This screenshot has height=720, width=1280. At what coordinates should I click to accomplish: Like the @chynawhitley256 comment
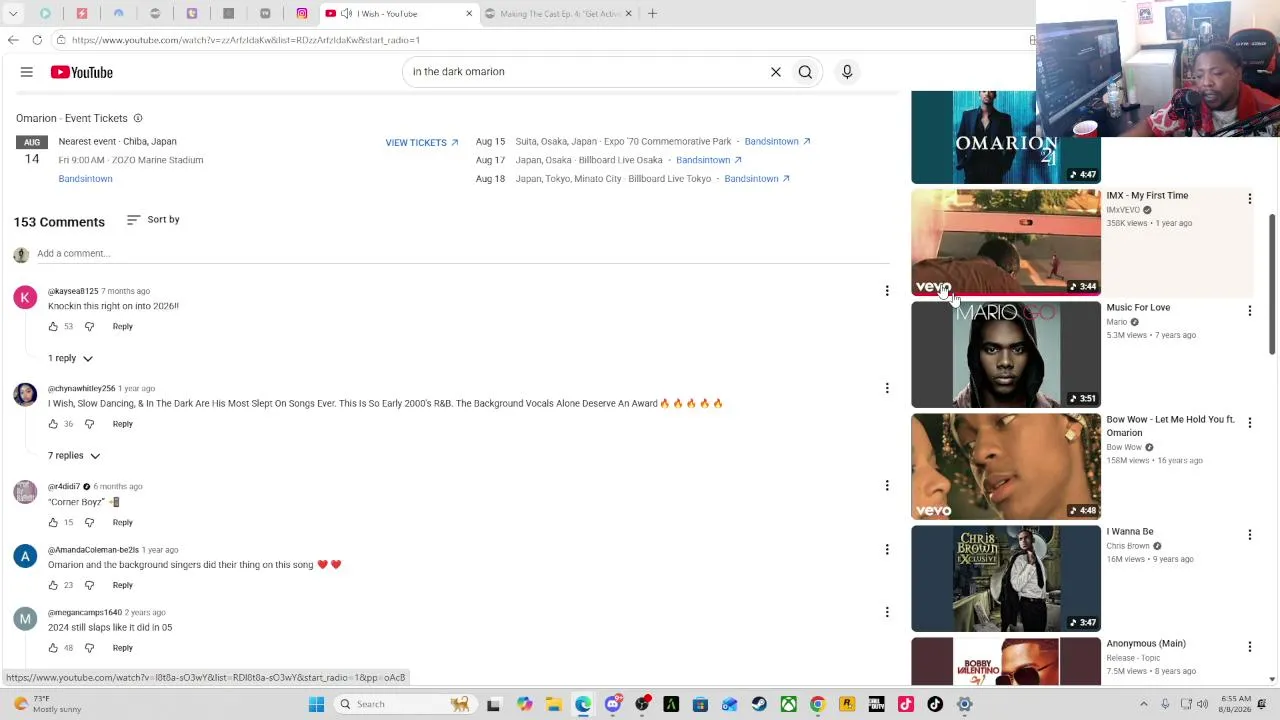(x=53, y=424)
